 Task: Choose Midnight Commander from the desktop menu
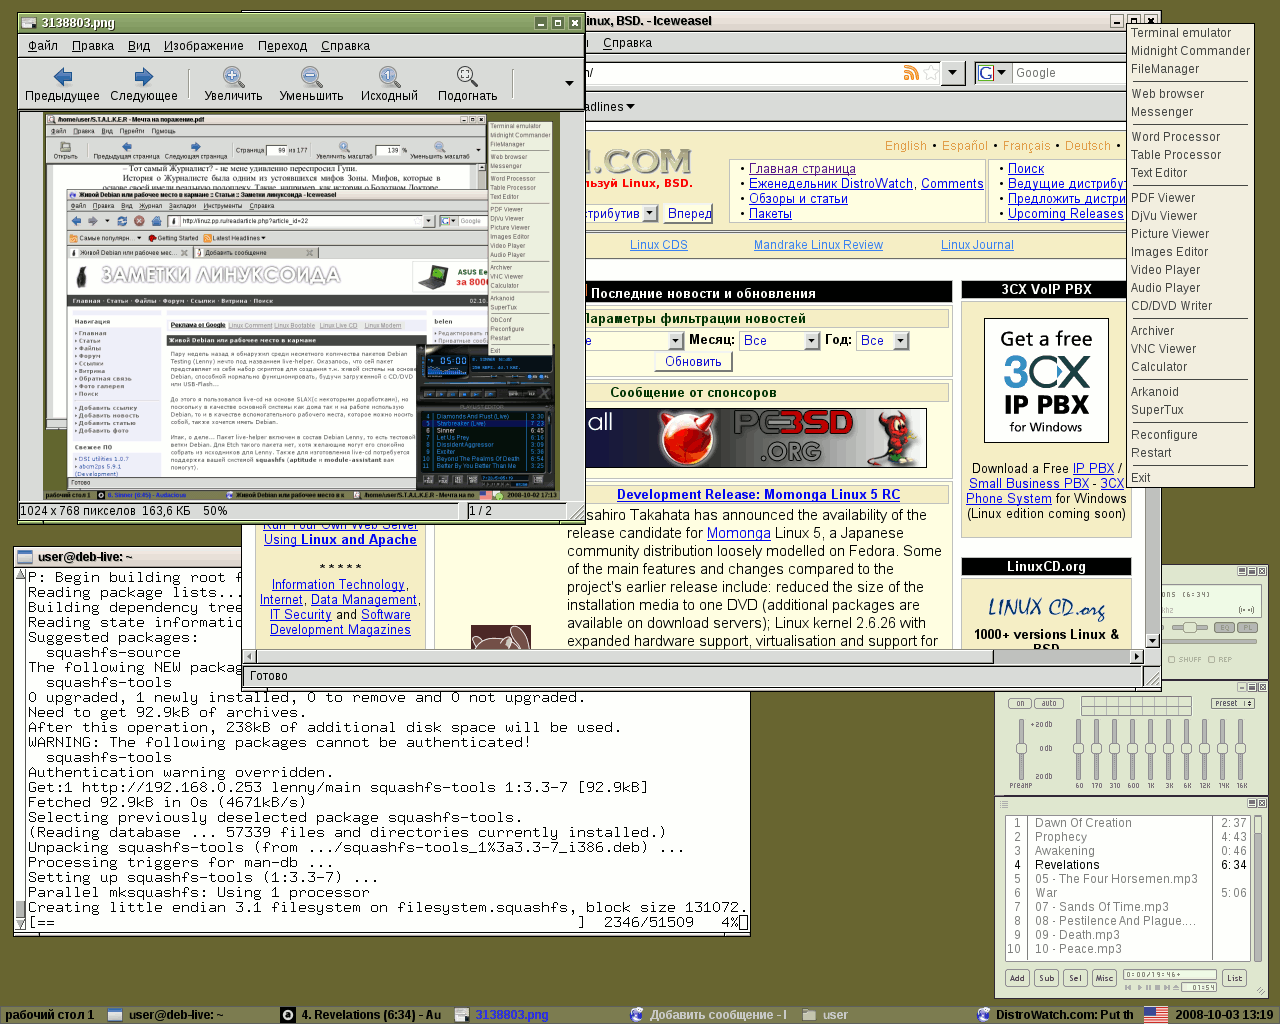click(1190, 51)
